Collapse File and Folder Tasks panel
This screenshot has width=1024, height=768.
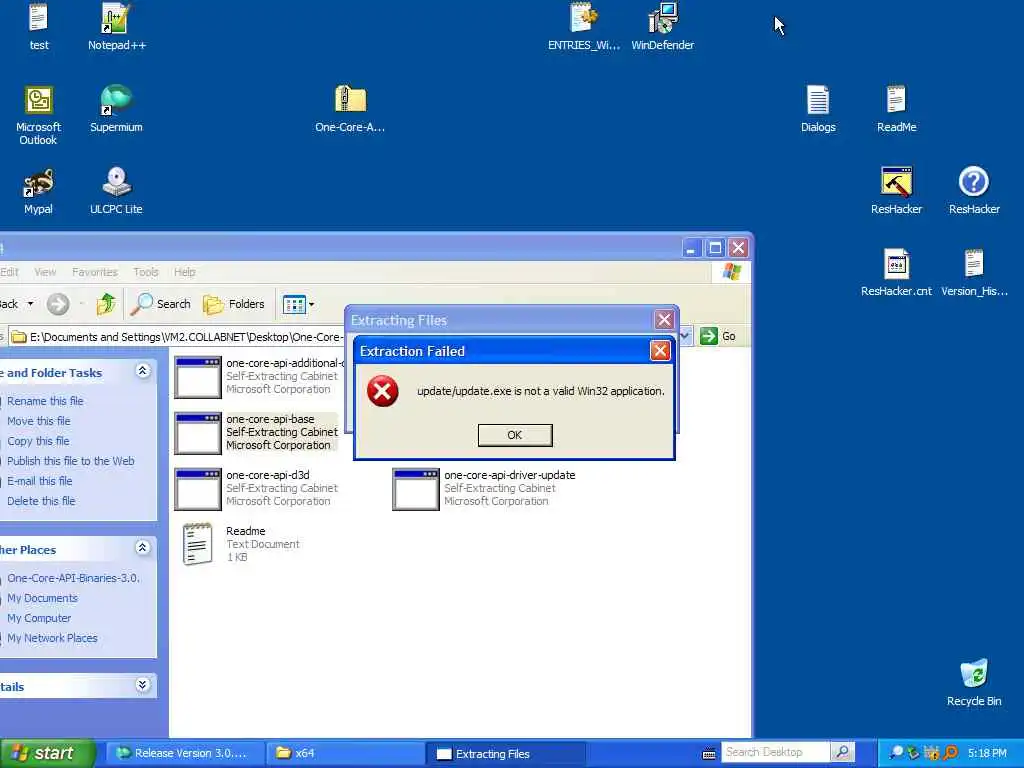point(142,372)
